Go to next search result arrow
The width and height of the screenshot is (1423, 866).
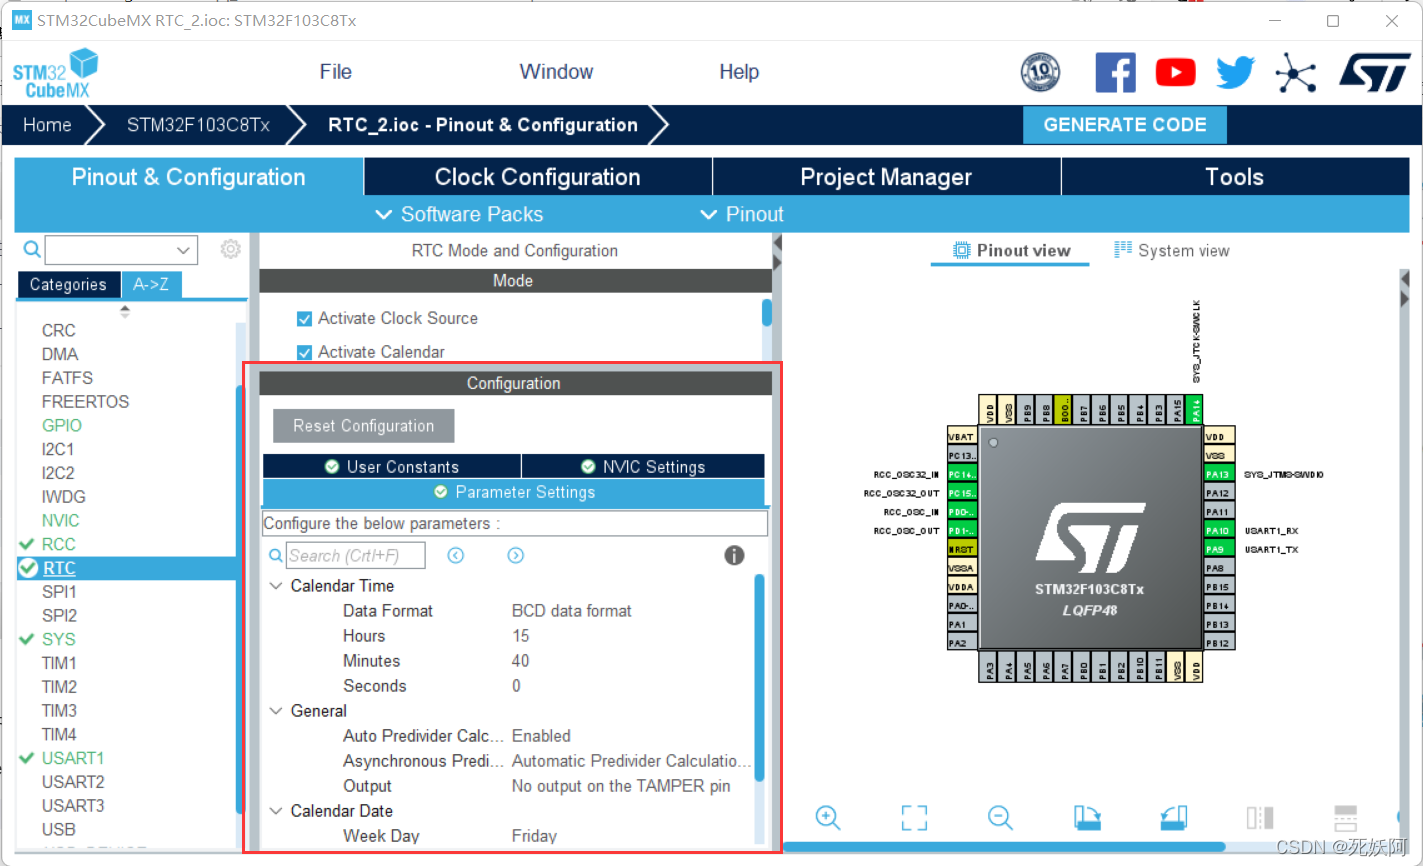click(516, 555)
